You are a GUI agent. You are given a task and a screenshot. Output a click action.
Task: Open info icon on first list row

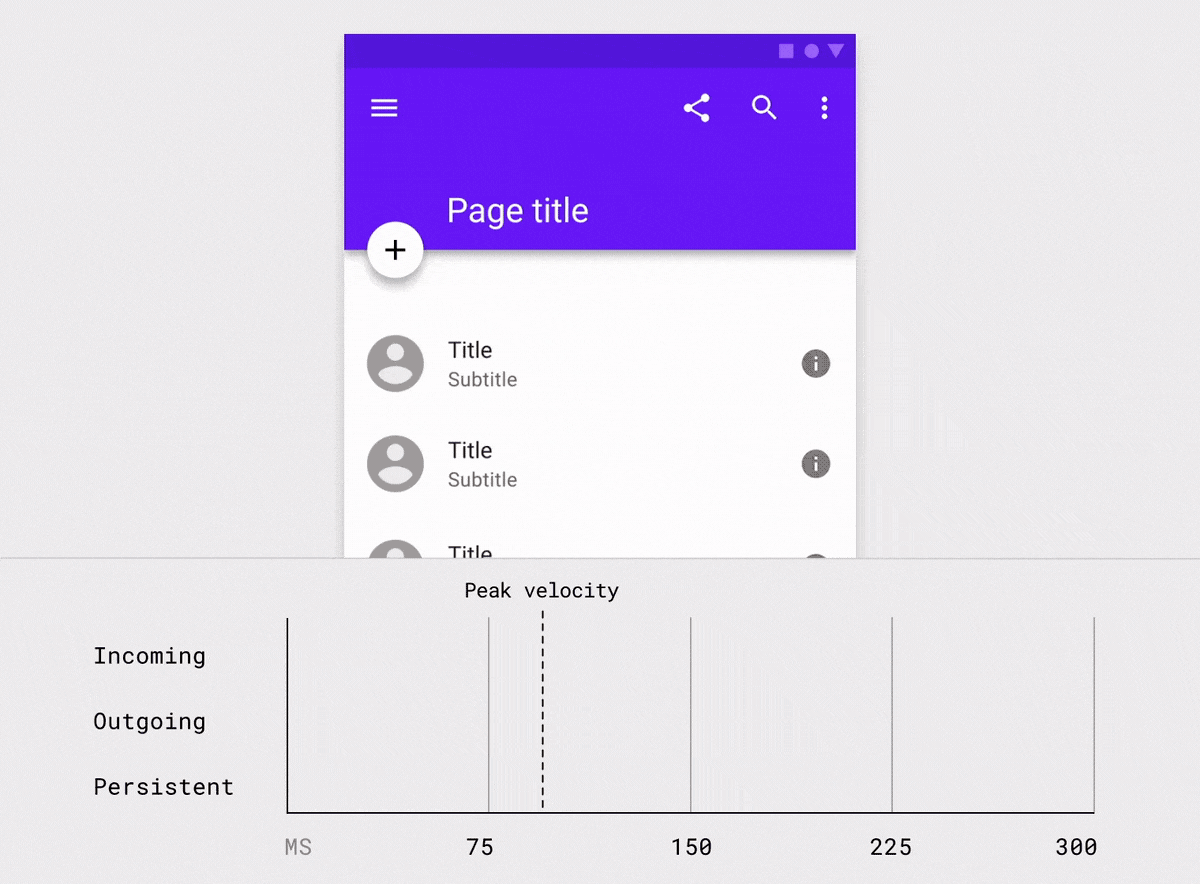[816, 363]
